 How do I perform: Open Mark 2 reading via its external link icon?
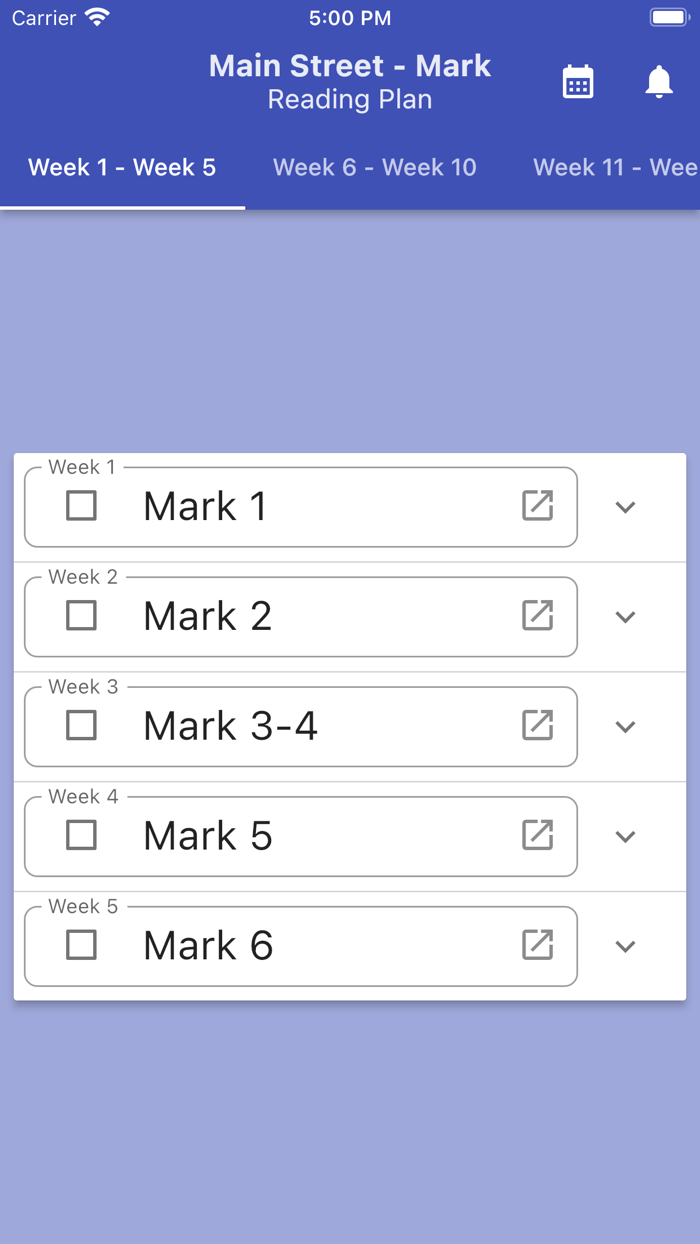coord(539,617)
